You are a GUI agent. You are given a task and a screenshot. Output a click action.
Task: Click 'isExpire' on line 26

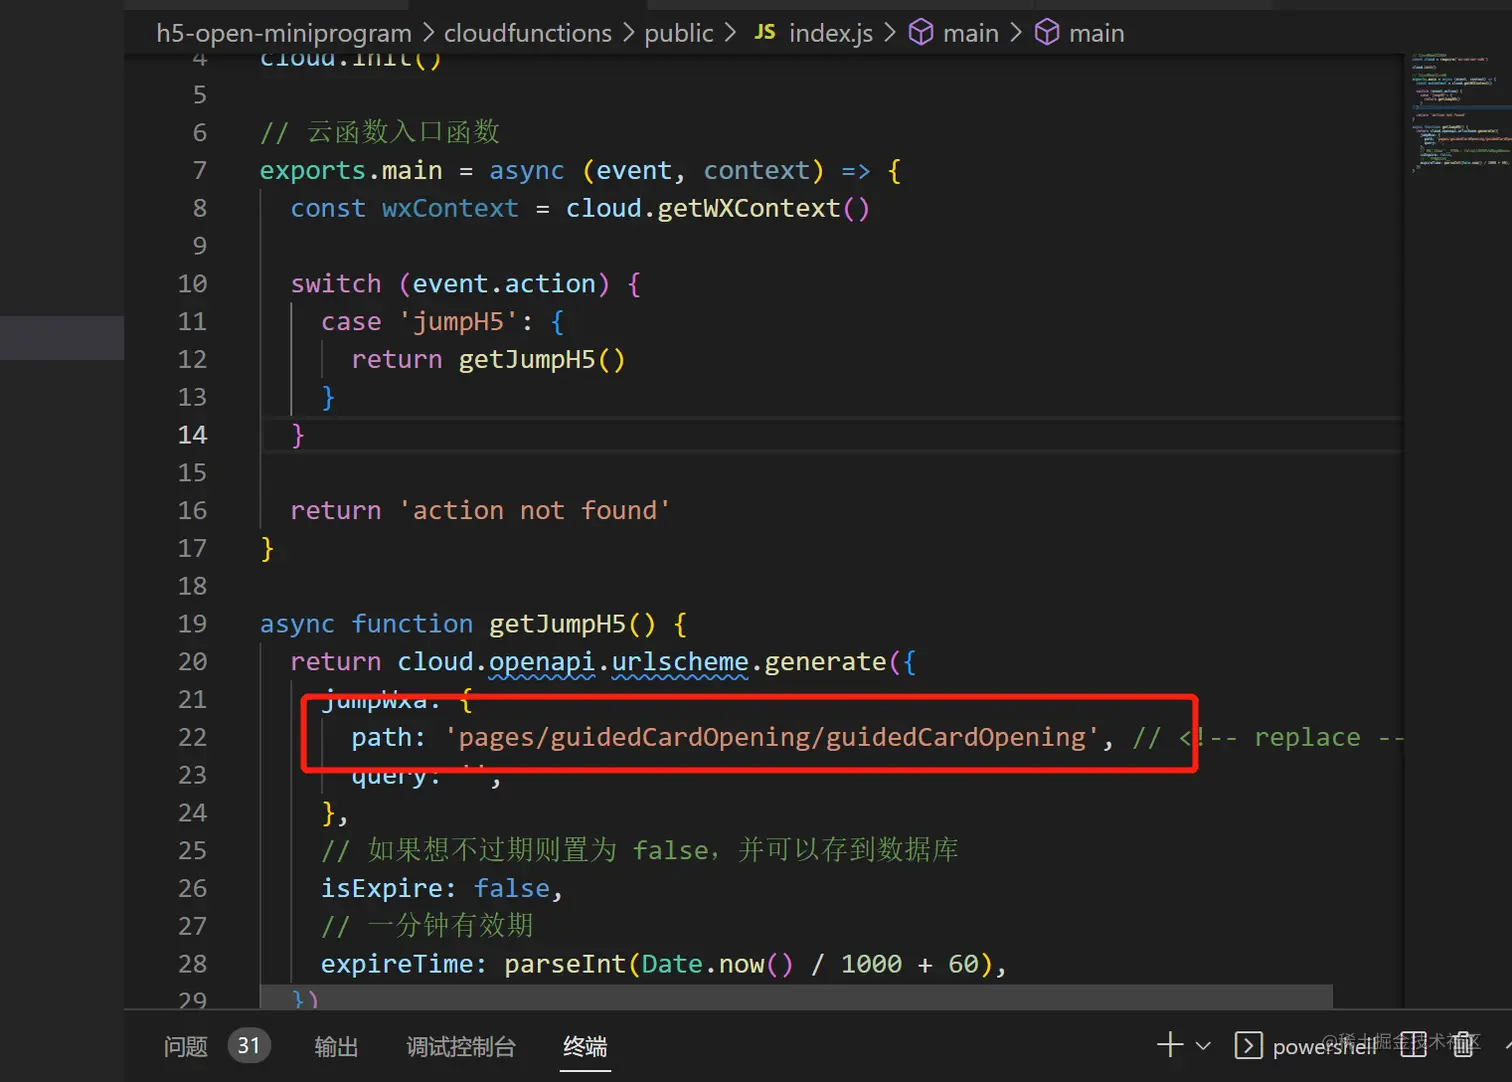point(382,888)
